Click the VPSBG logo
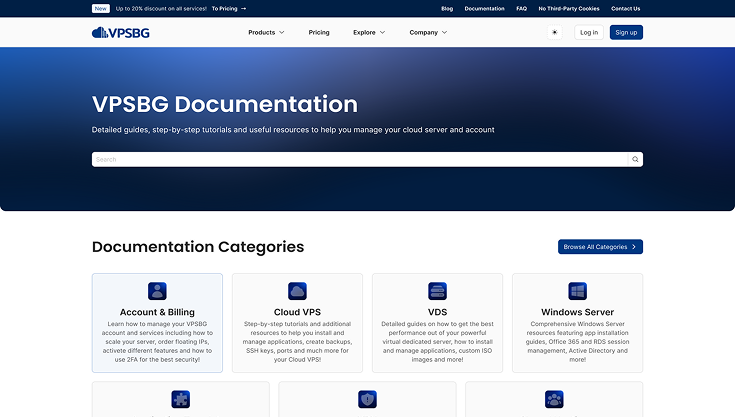The width and height of the screenshot is (735, 417). [120, 32]
